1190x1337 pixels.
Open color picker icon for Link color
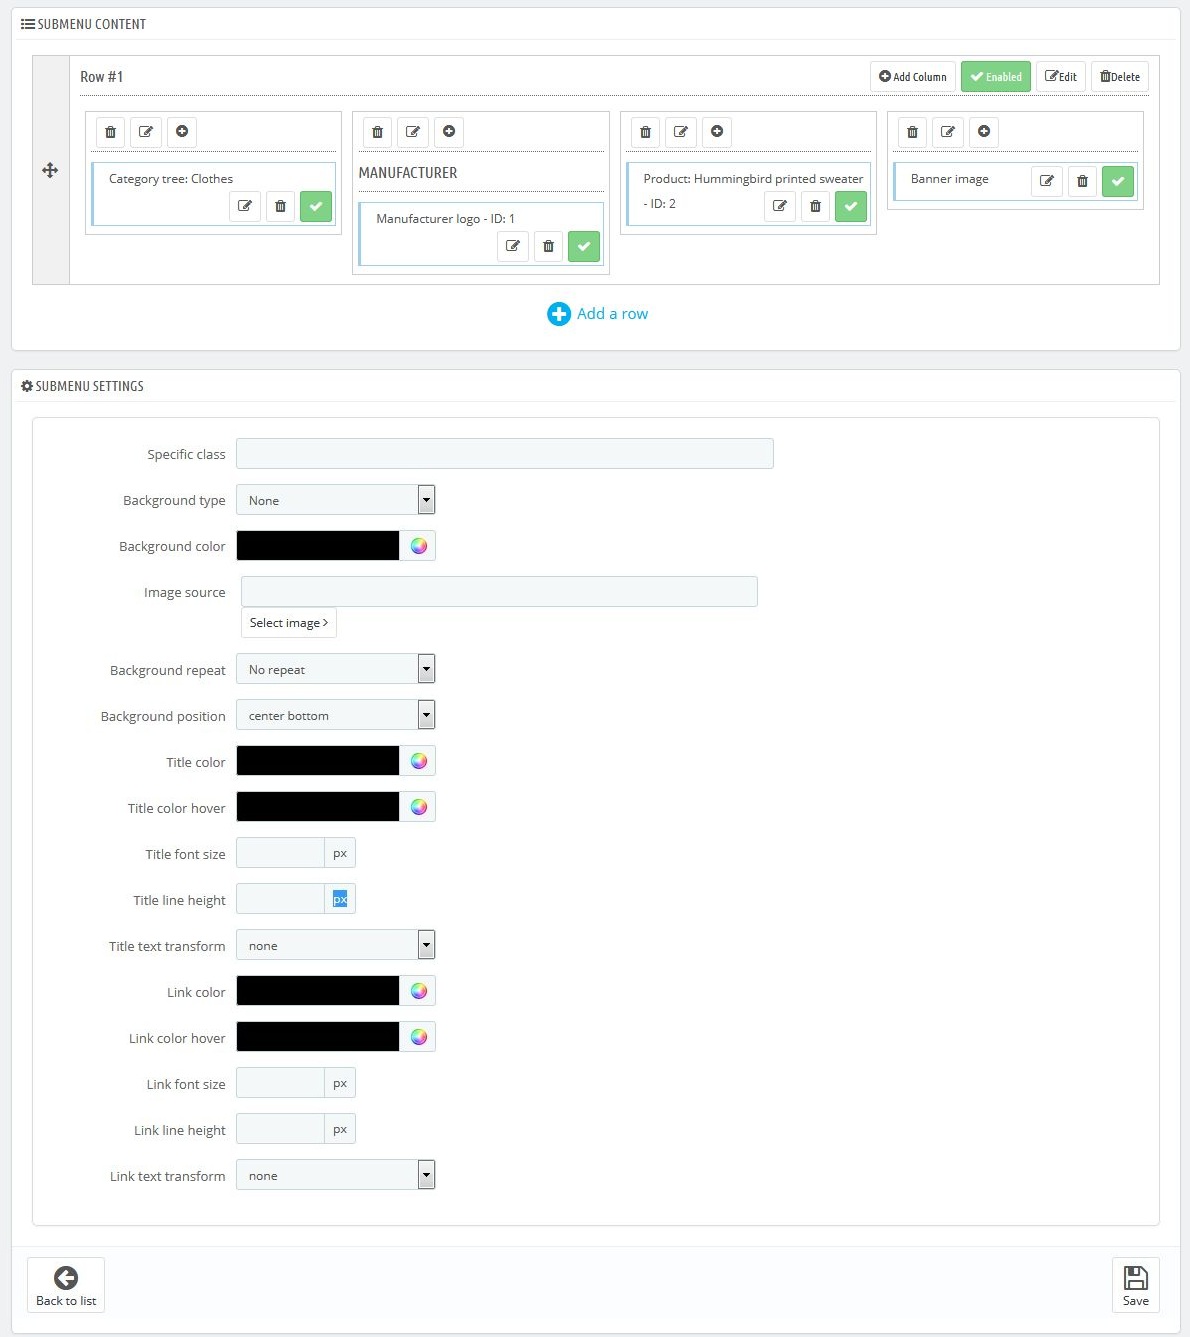pyautogui.click(x=419, y=991)
